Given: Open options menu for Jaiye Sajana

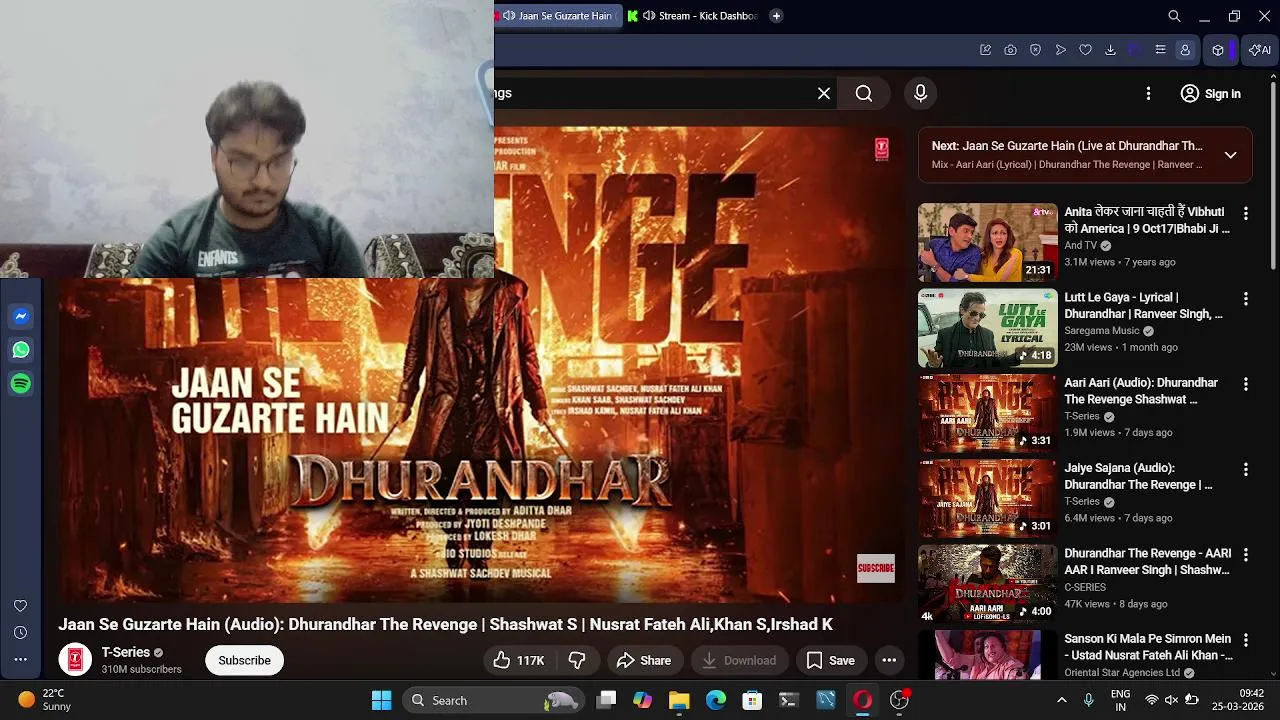Looking at the screenshot, I should [x=1245, y=469].
